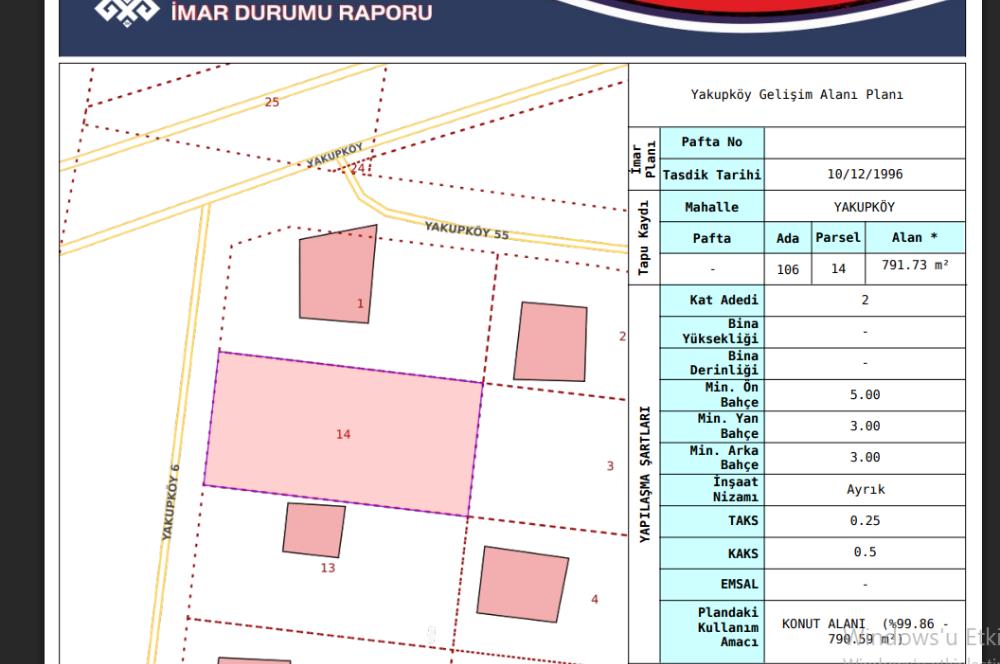Click the KAKS value 0.5
This screenshot has height=664, width=1000.
coord(865,552)
